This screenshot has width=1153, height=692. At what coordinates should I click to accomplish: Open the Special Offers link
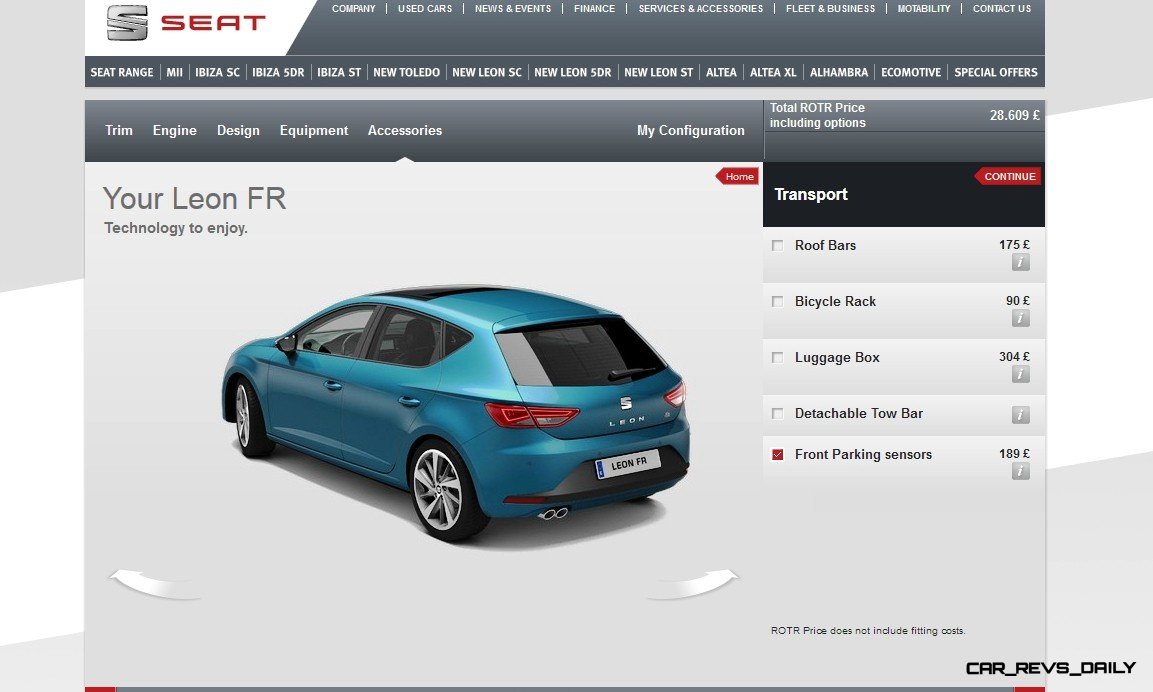(x=996, y=72)
